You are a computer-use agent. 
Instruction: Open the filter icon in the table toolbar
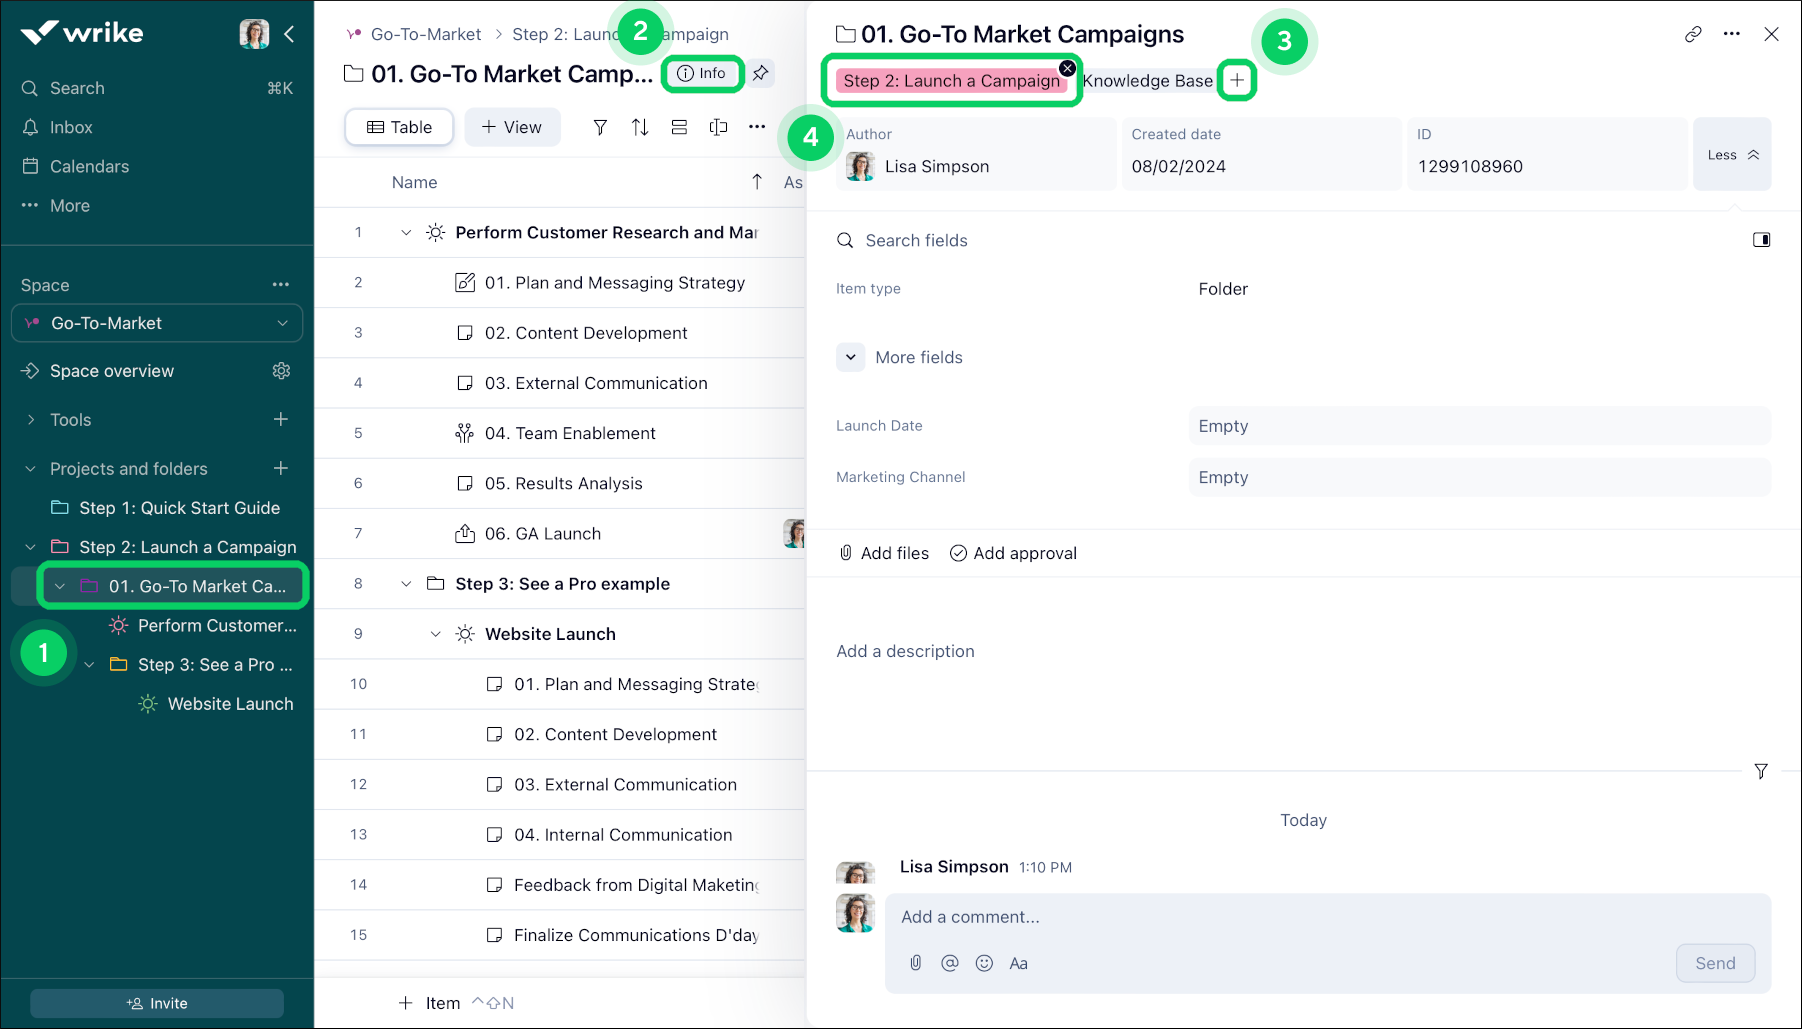click(600, 127)
